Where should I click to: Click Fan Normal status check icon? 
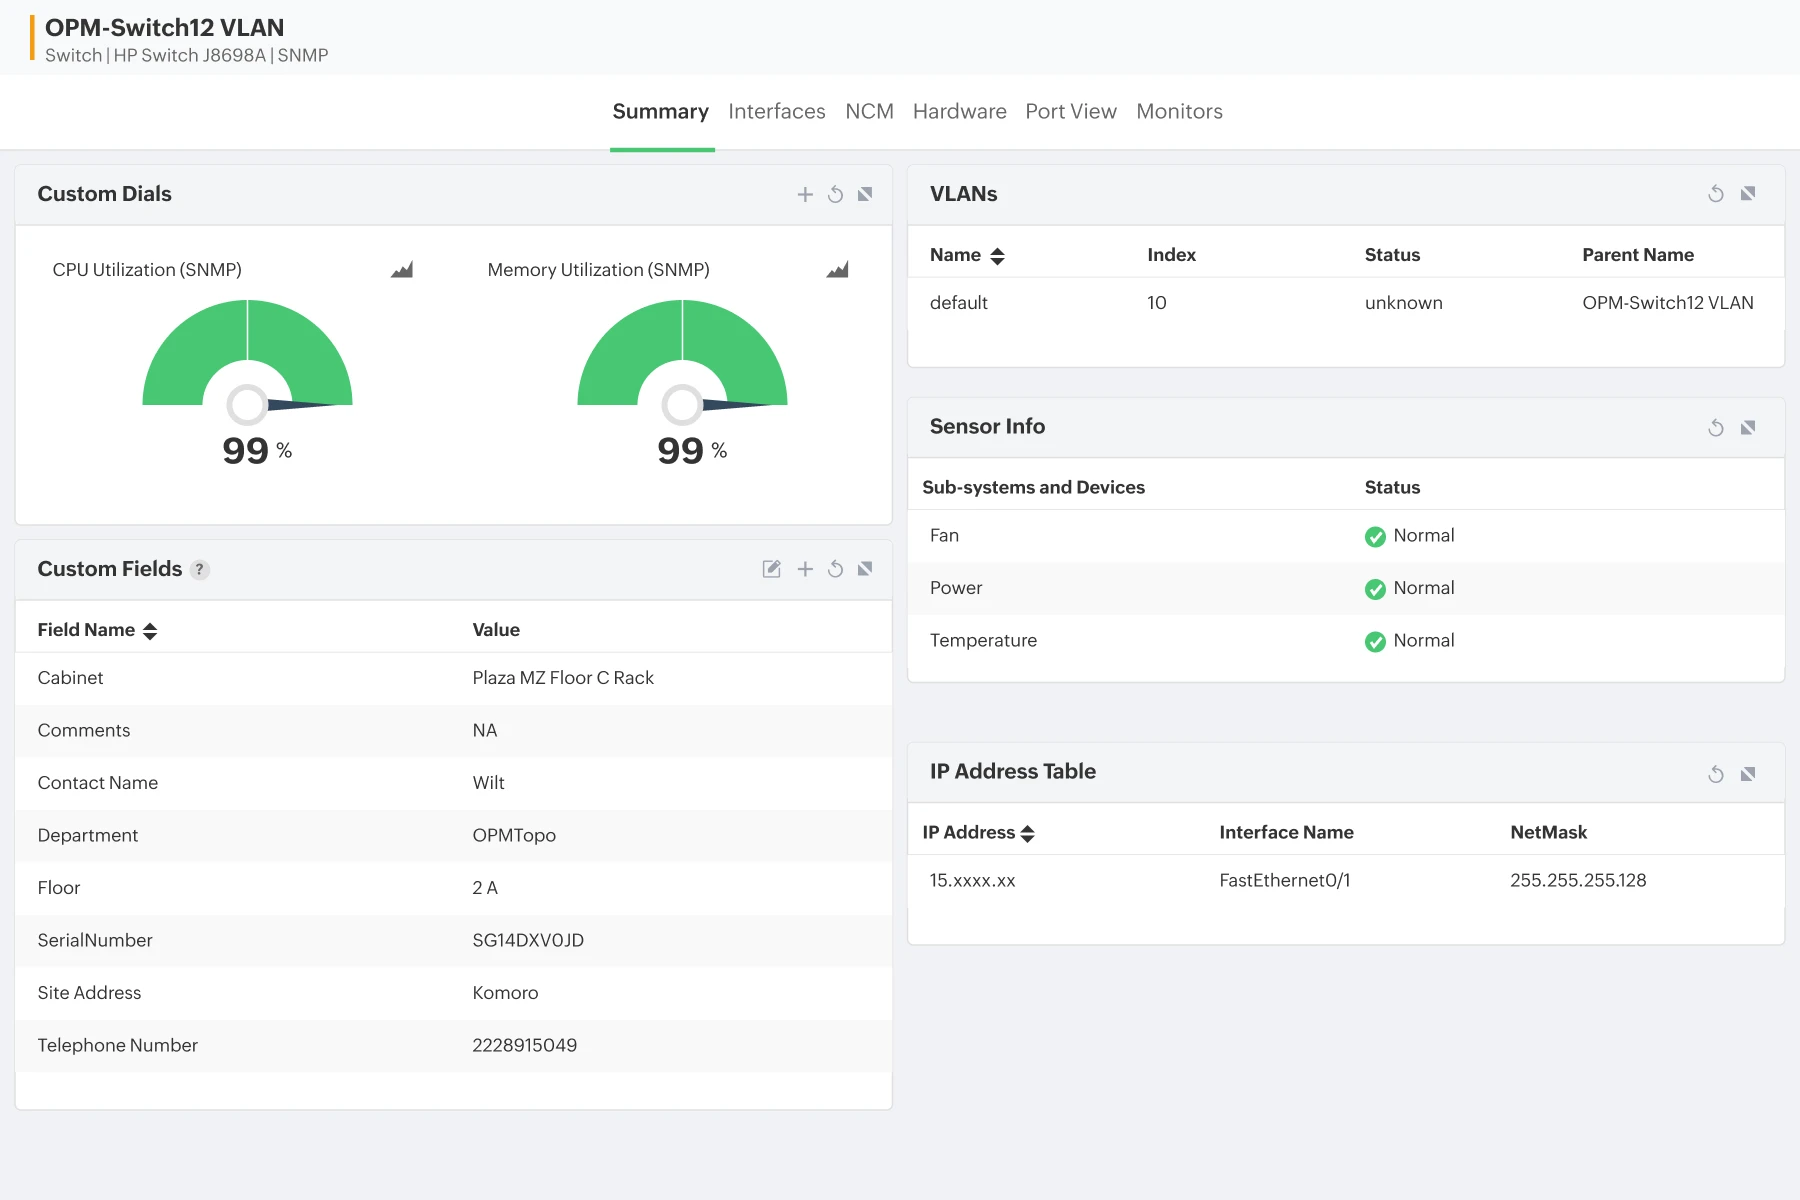pos(1375,537)
